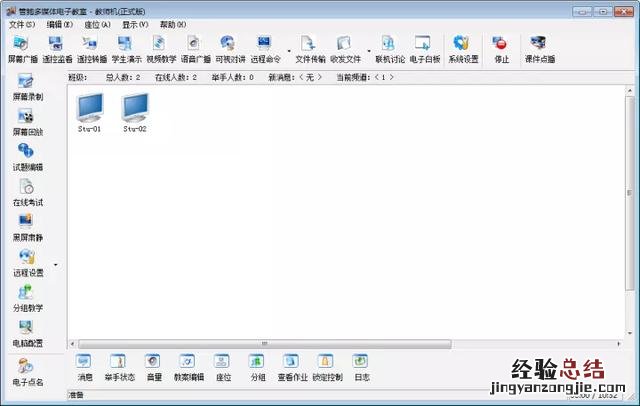Open the 显示 menu
This screenshot has height=406, width=640.
point(135,24)
